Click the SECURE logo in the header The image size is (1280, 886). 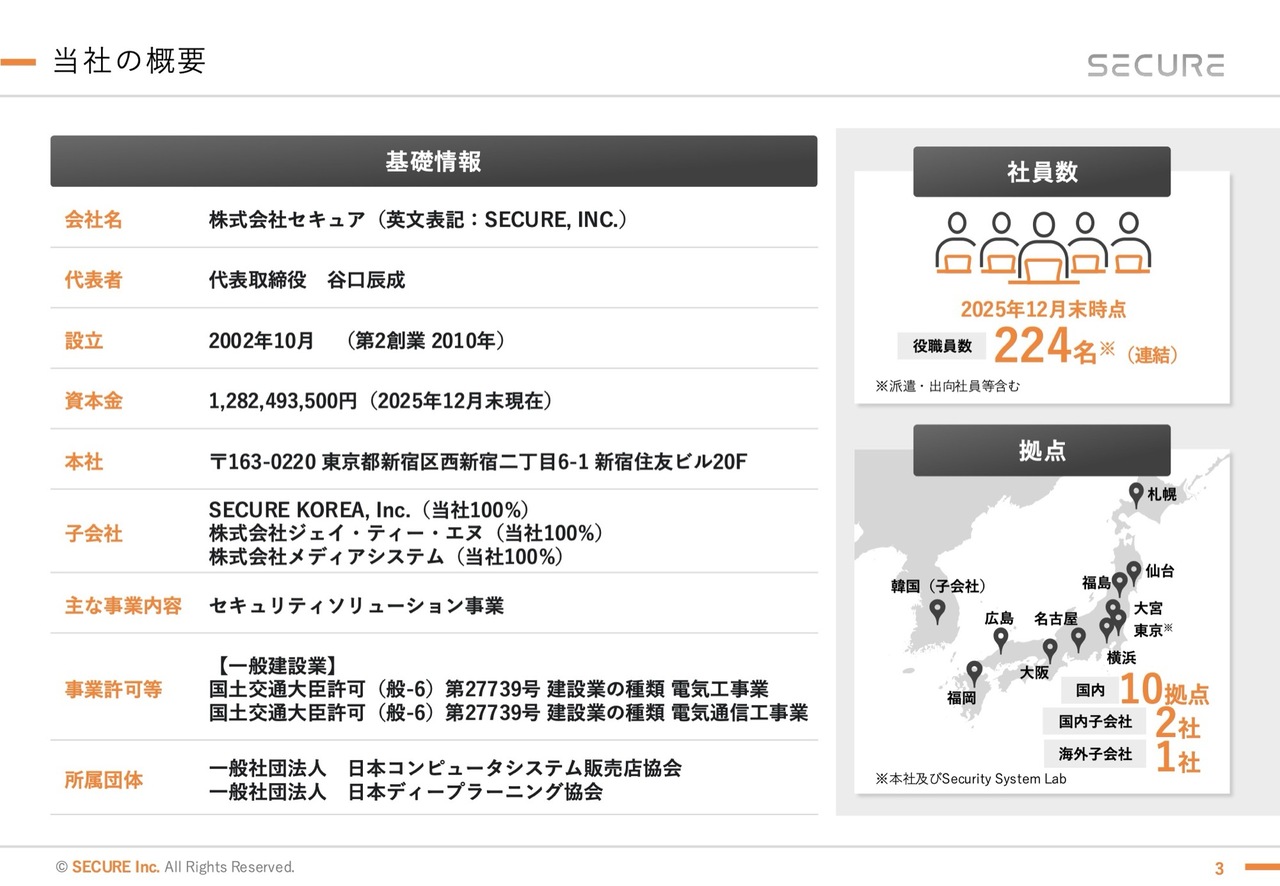coord(1155,66)
